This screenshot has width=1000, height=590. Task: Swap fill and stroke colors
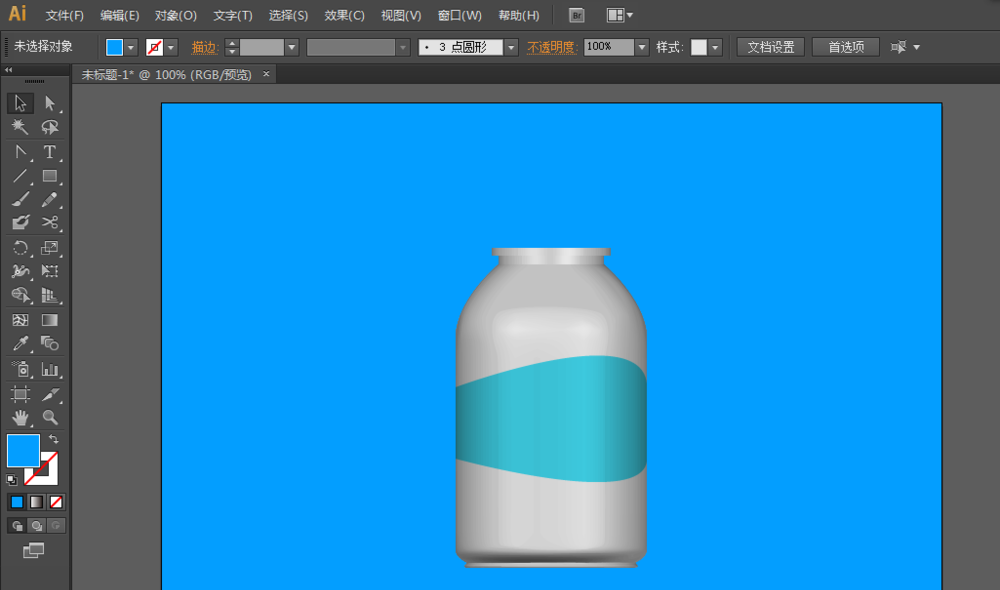(x=54, y=439)
